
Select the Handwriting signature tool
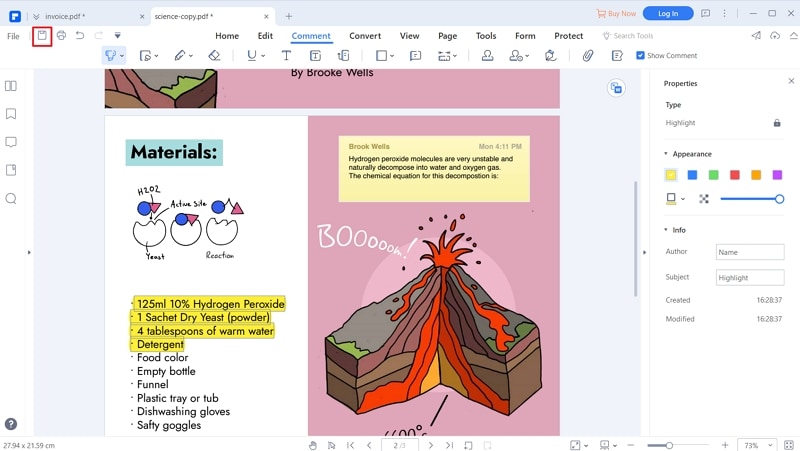coord(550,55)
